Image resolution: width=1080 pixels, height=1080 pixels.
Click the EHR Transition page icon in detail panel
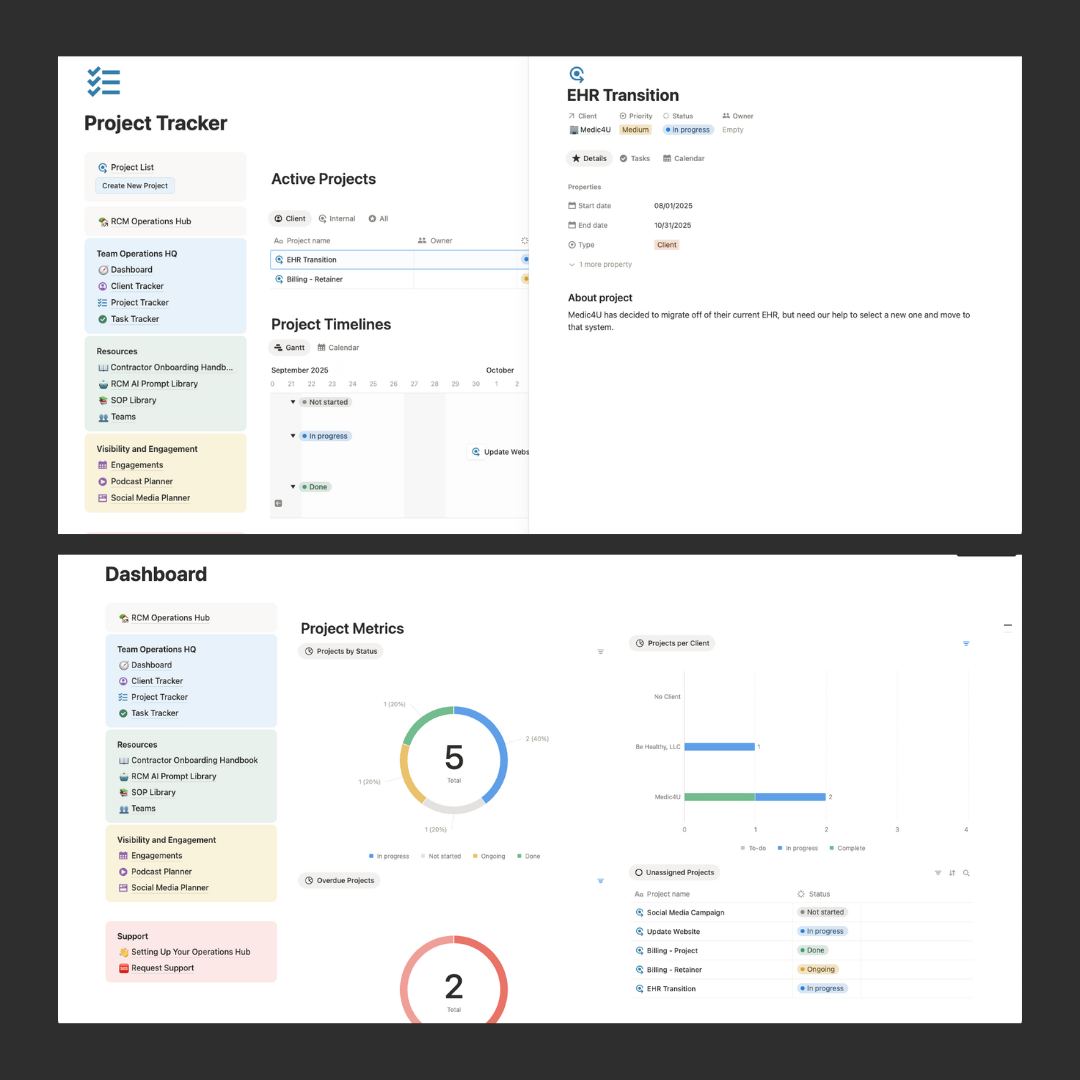[x=577, y=74]
